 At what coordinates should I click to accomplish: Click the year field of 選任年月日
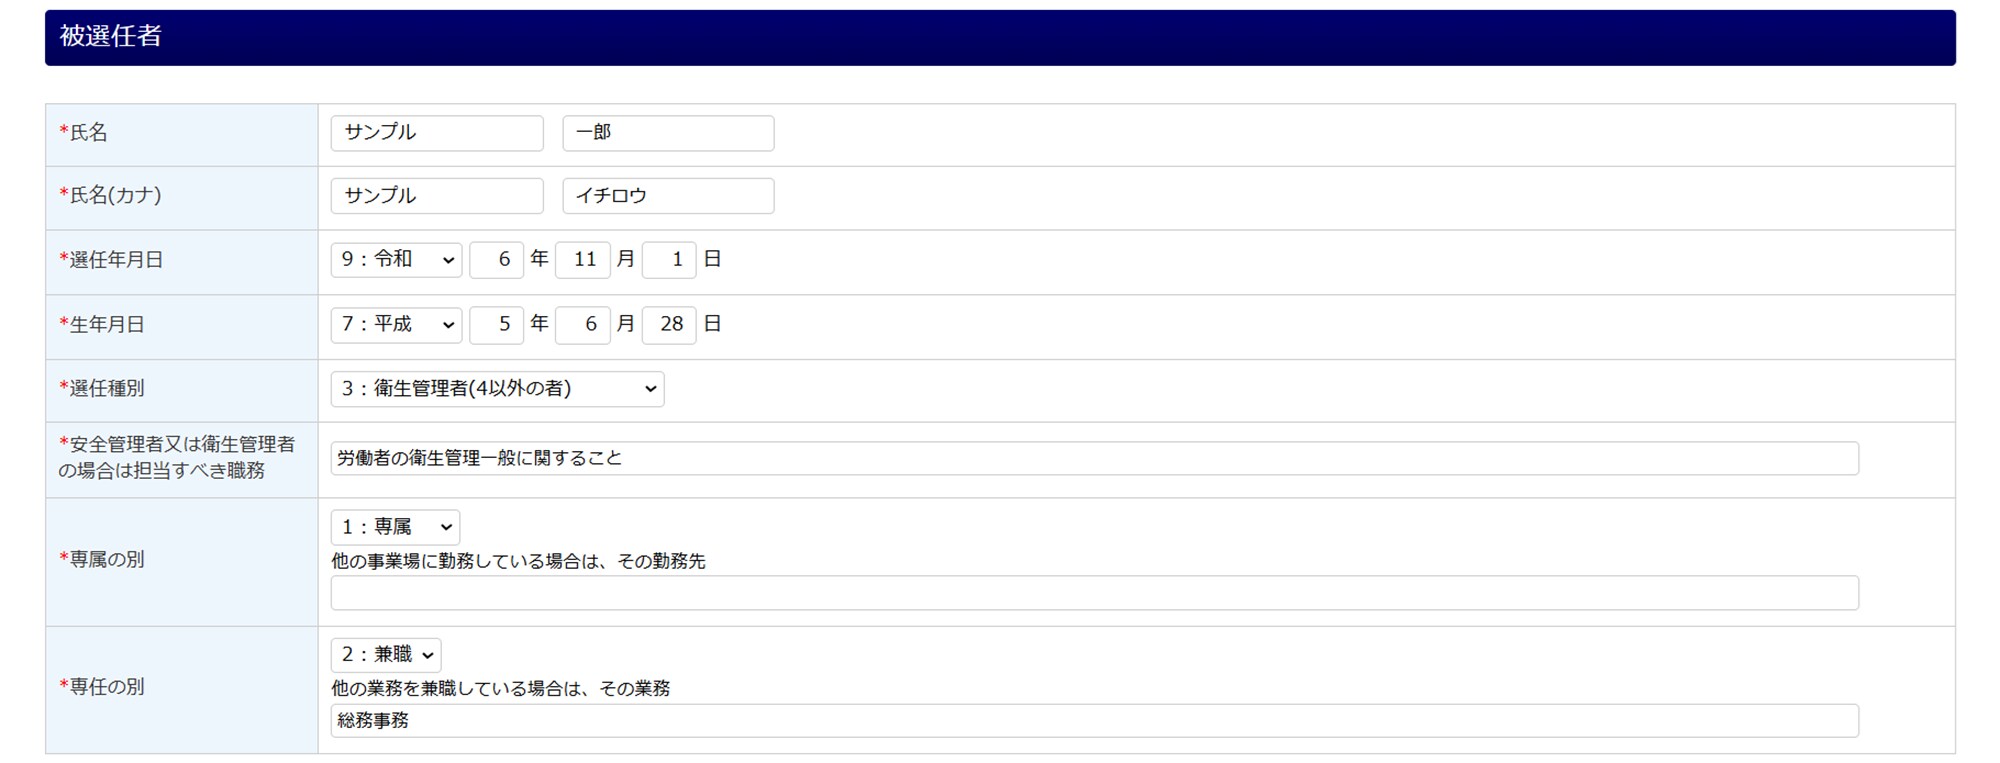[496, 260]
